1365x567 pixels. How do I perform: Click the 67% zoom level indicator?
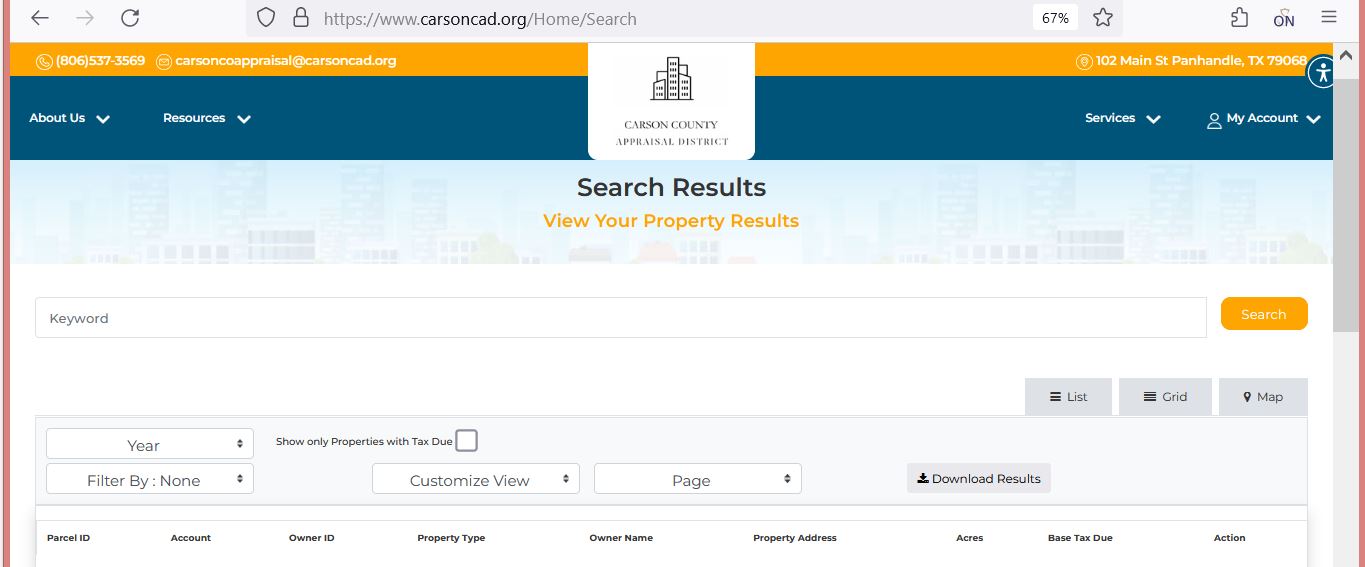click(1055, 18)
